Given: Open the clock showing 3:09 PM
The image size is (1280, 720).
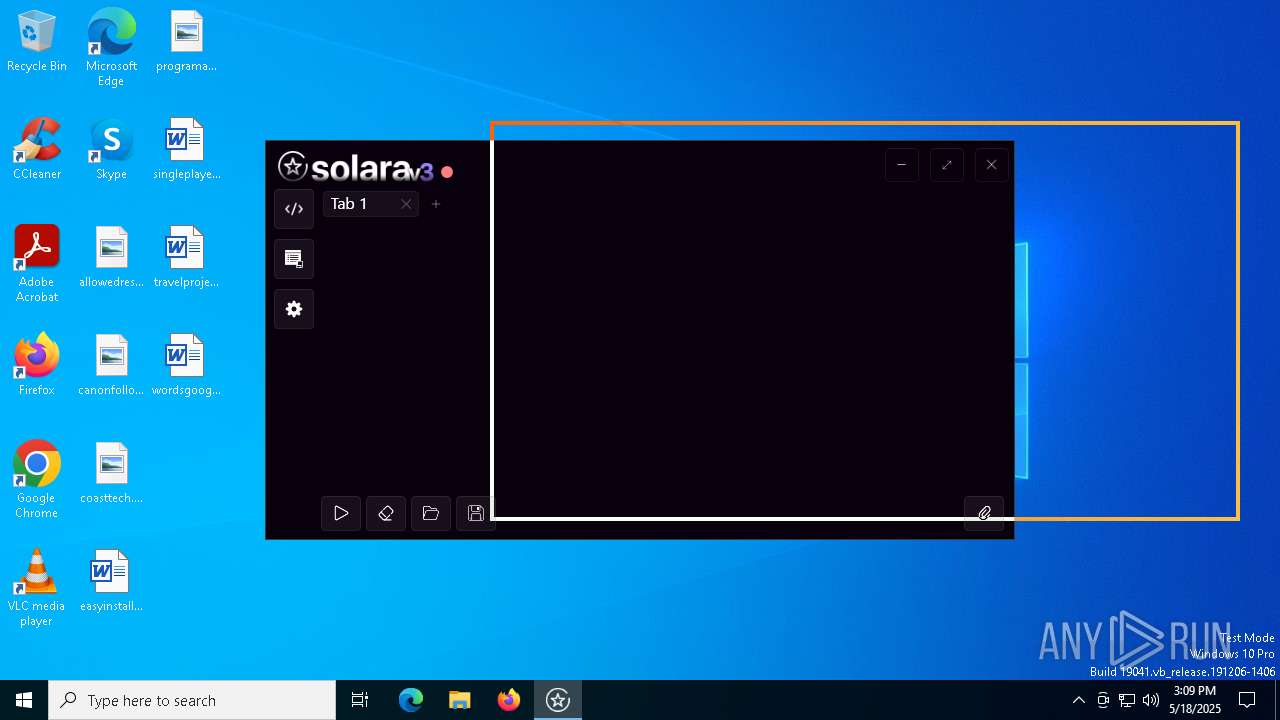Looking at the screenshot, I should (1195, 700).
